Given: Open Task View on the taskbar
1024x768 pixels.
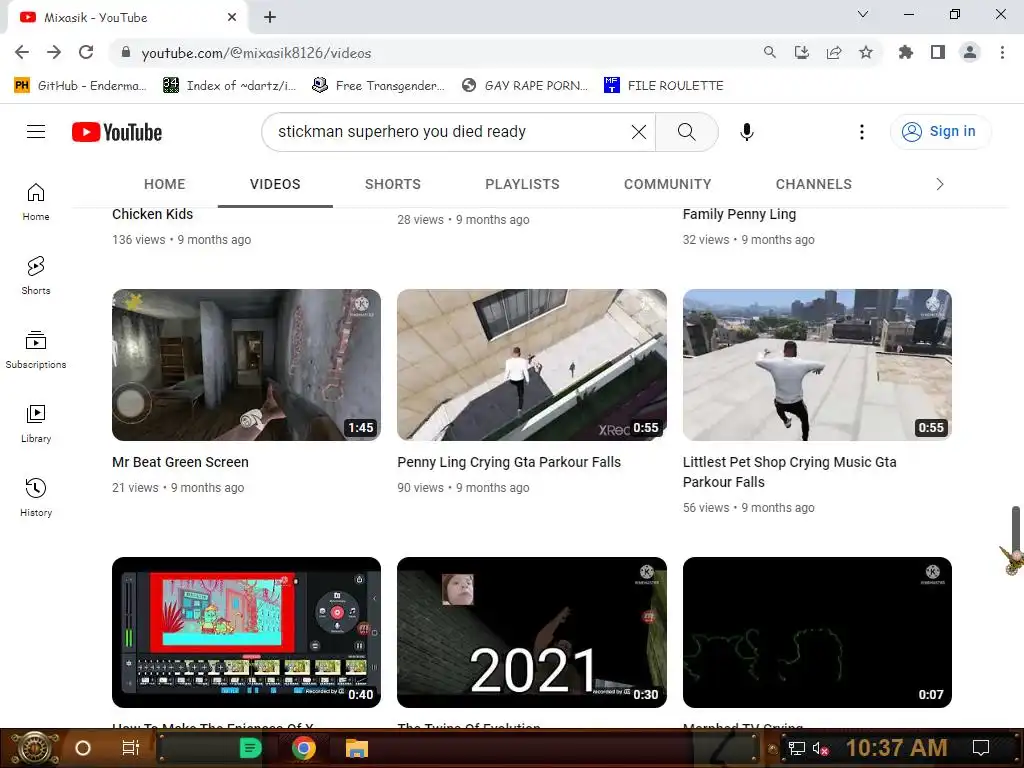Looking at the screenshot, I should [x=131, y=748].
